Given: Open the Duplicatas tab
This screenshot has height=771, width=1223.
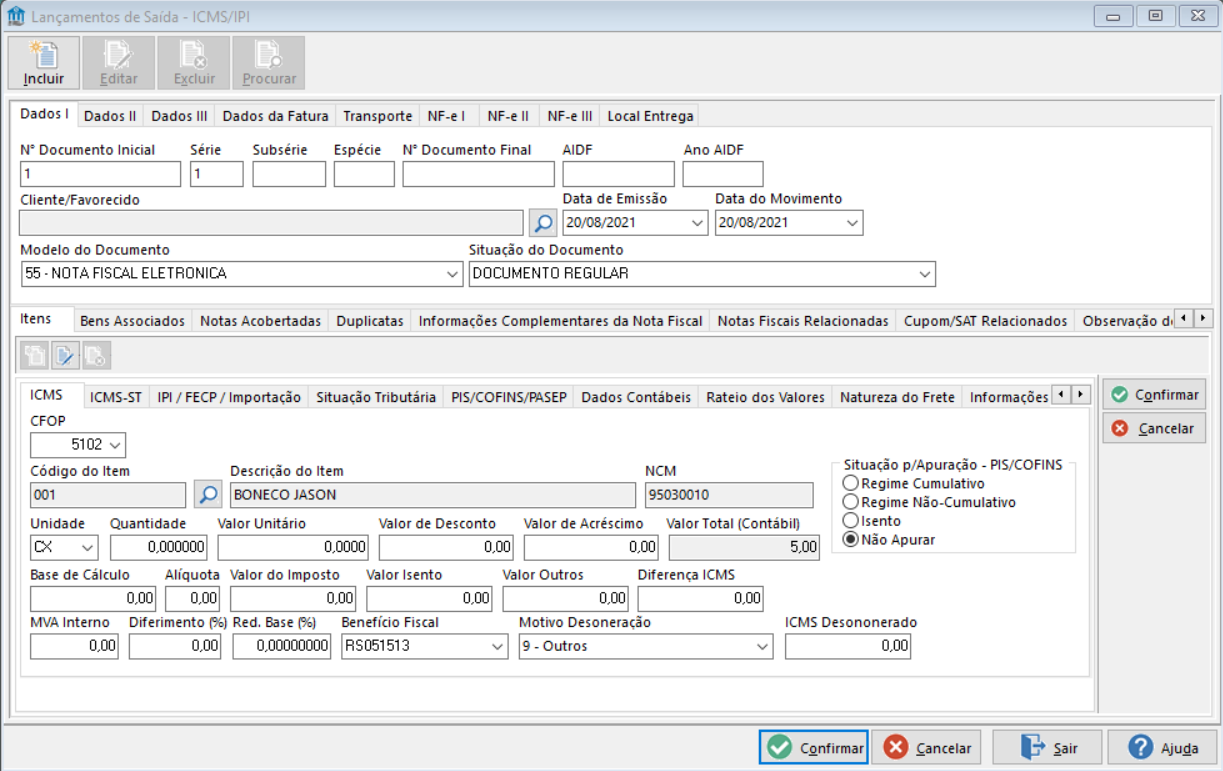Looking at the screenshot, I should (x=370, y=321).
